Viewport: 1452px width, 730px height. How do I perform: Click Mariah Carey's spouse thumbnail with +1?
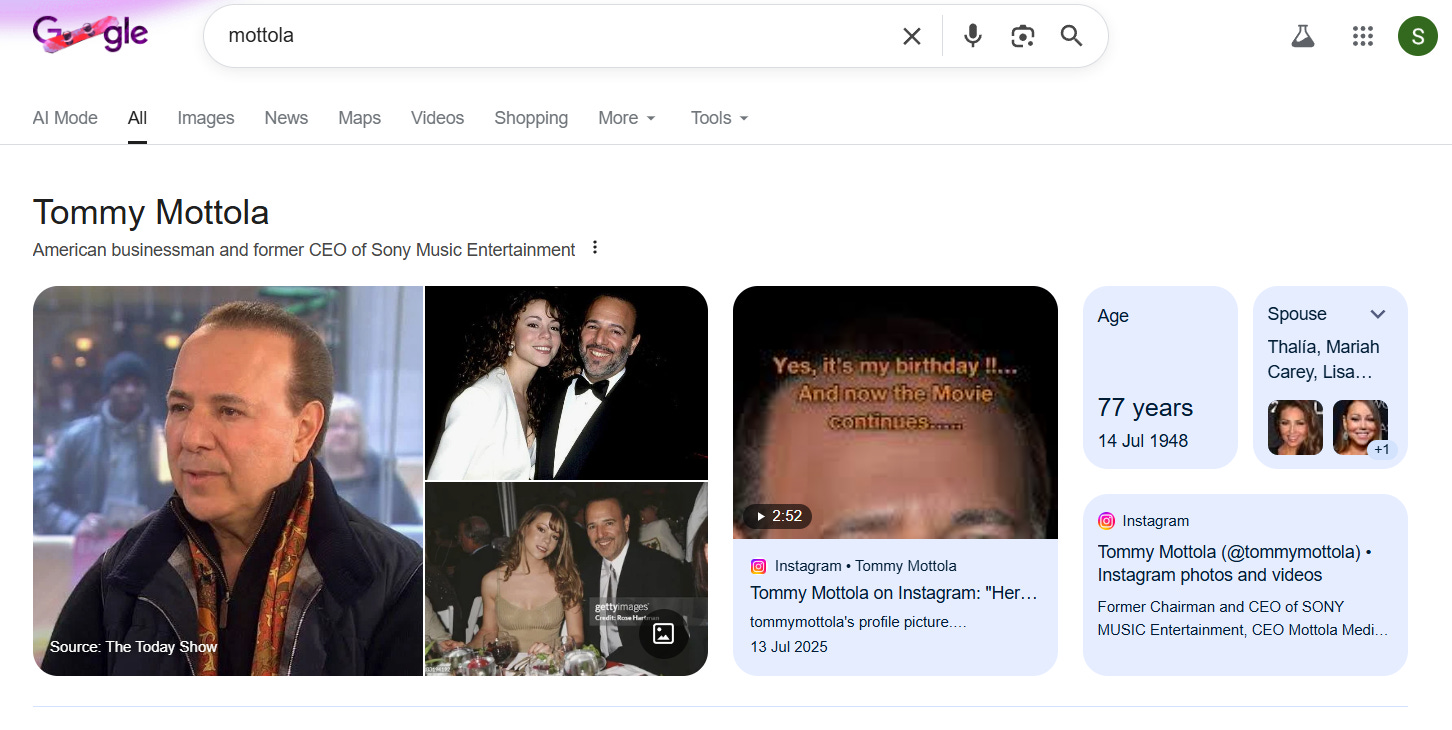point(1360,428)
